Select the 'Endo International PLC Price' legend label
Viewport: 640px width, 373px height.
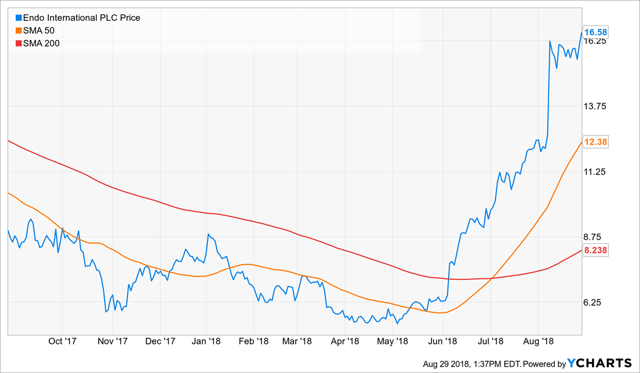[x=82, y=18]
